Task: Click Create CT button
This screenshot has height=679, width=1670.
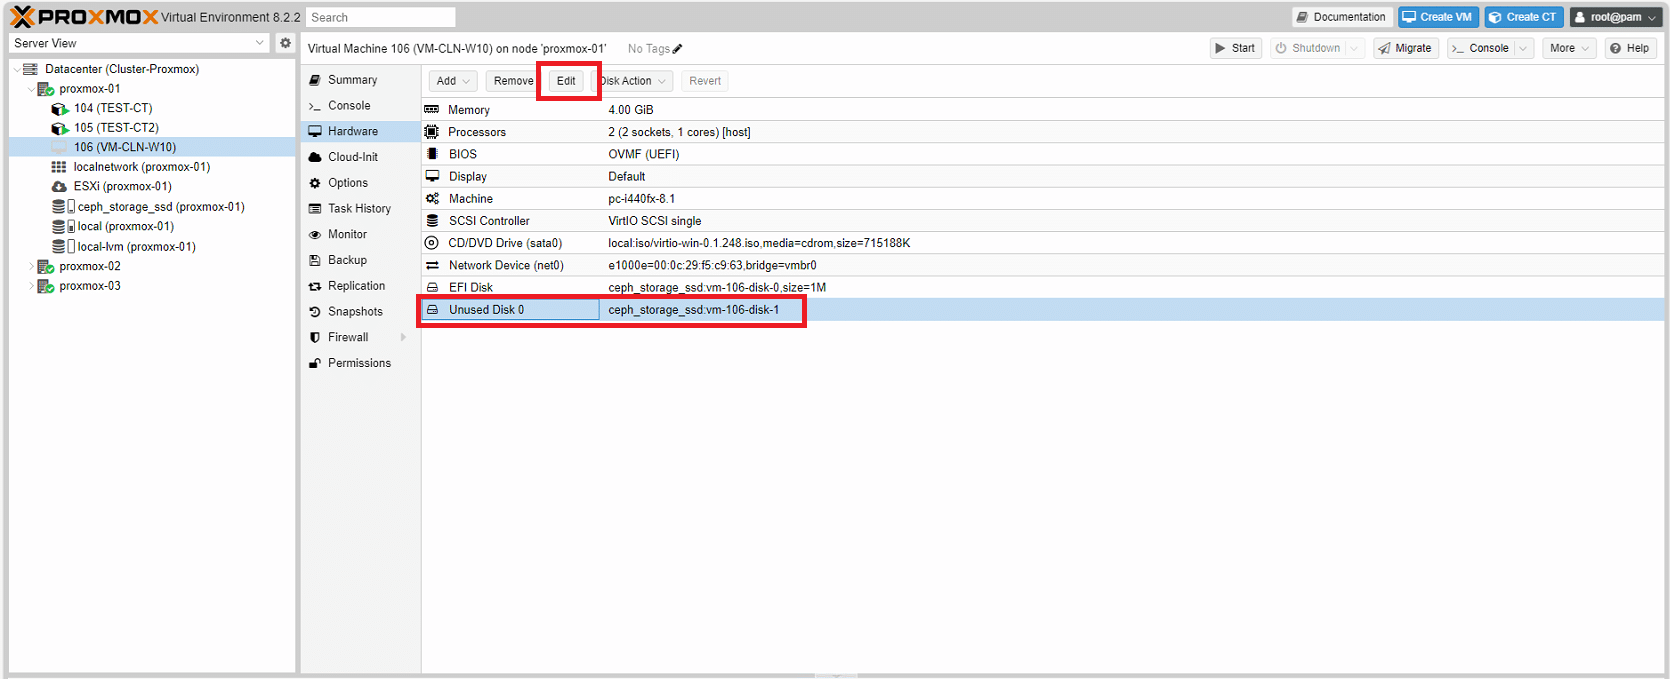Action: pos(1524,17)
